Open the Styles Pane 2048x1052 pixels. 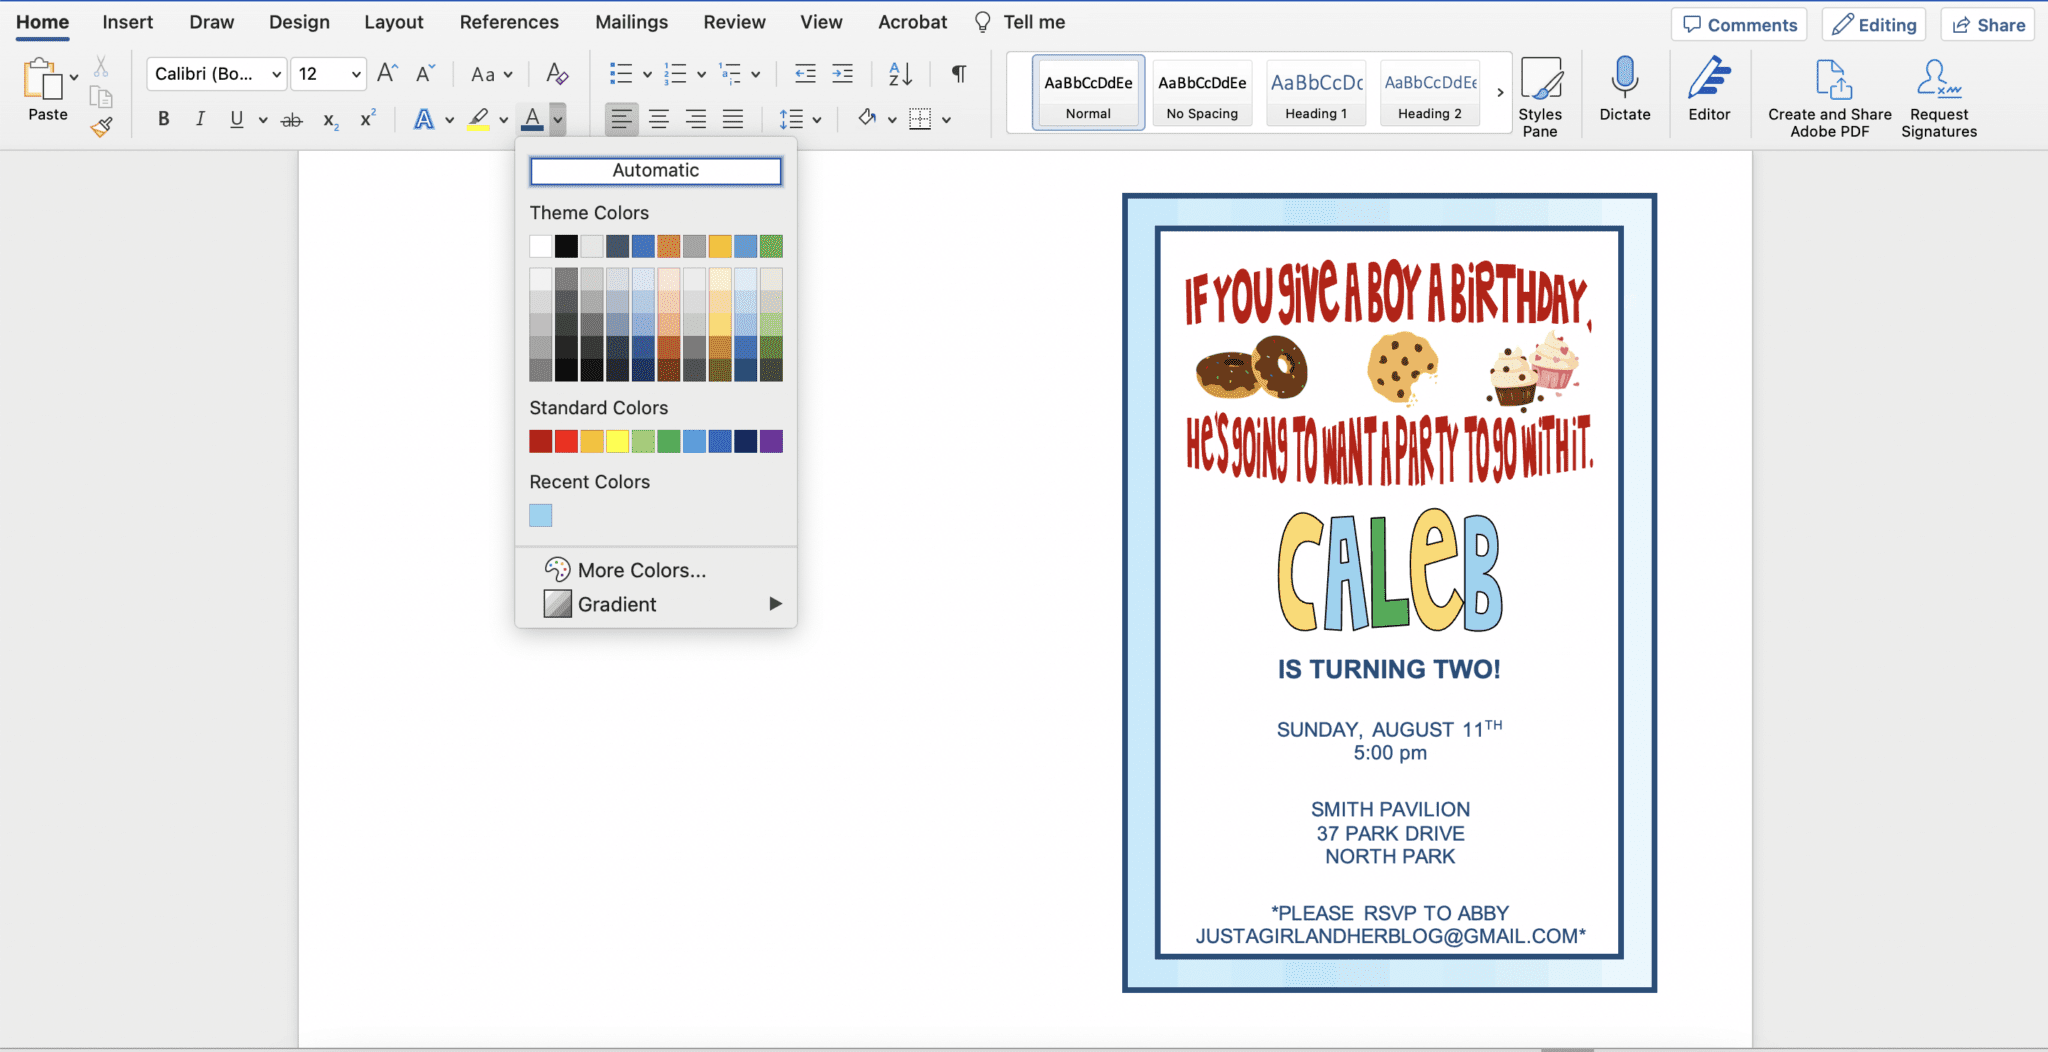point(1540,97)
